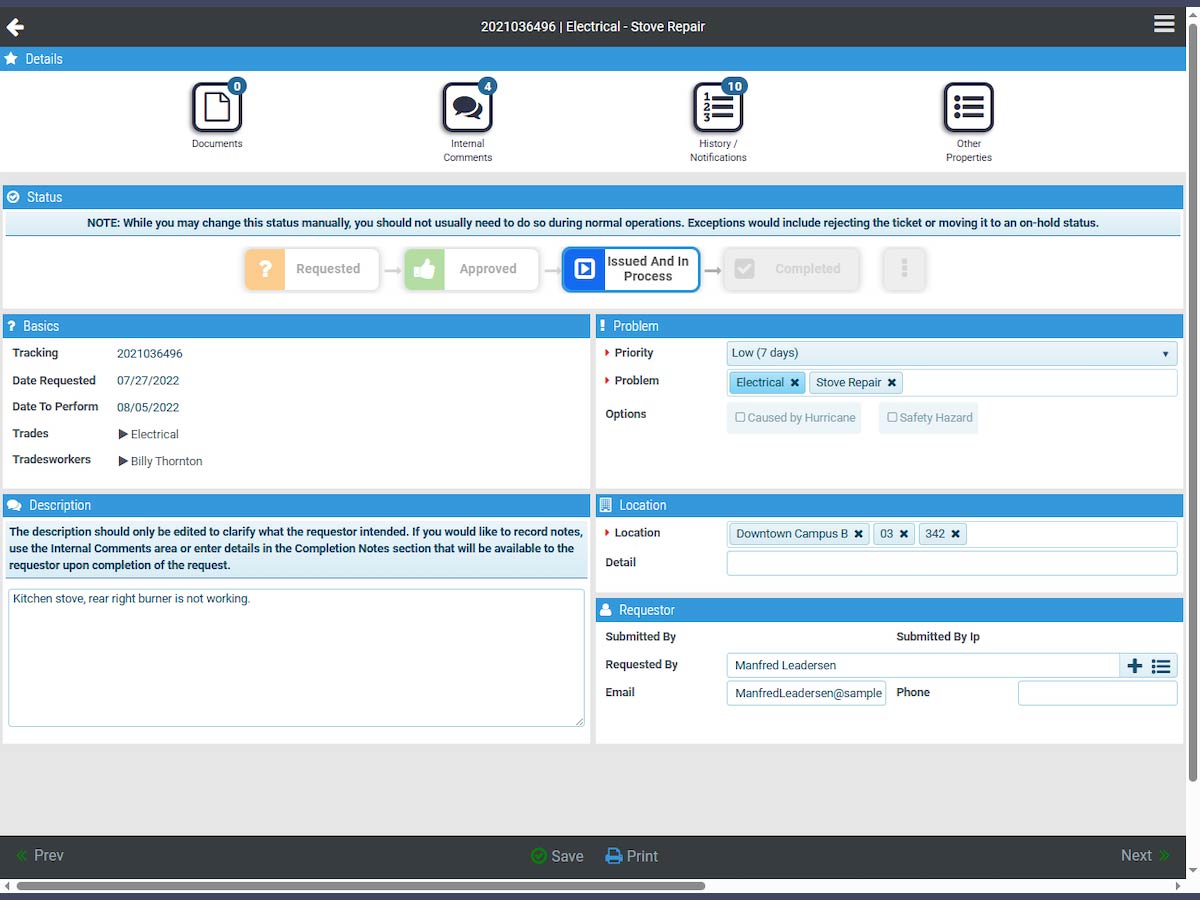1200x900 pixels.
Task: Click the location Detail field
Action: 952,563
